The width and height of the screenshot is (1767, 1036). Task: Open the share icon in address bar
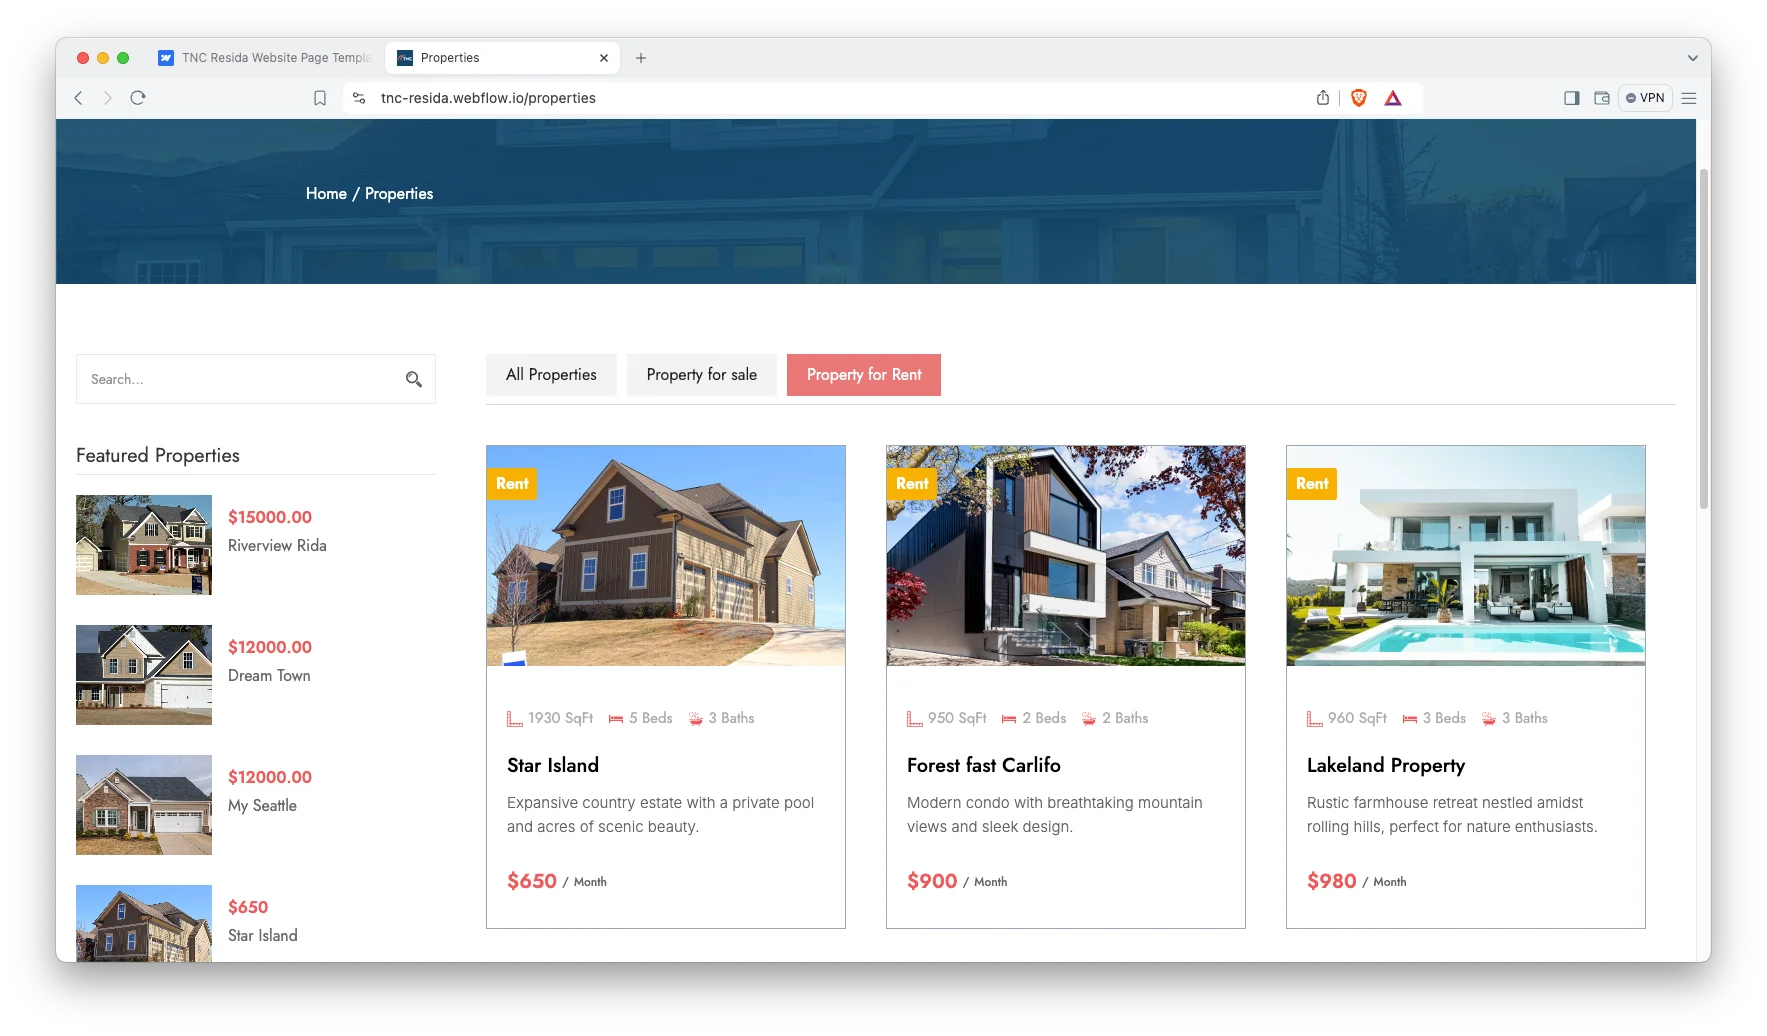point(1323,98)
